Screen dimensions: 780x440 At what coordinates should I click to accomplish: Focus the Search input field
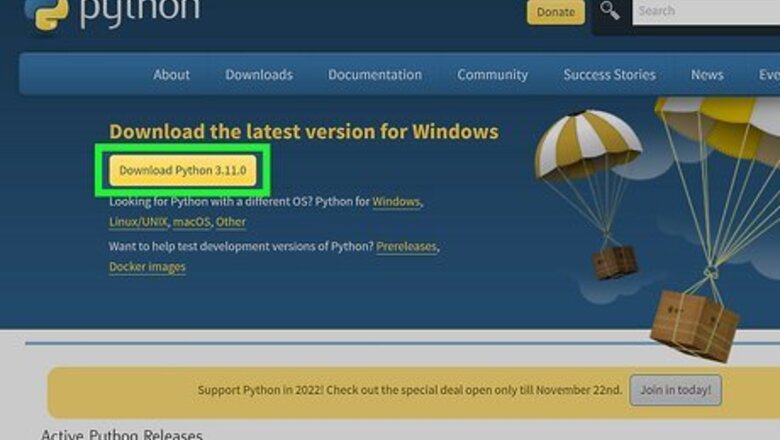tap(706, 11)
